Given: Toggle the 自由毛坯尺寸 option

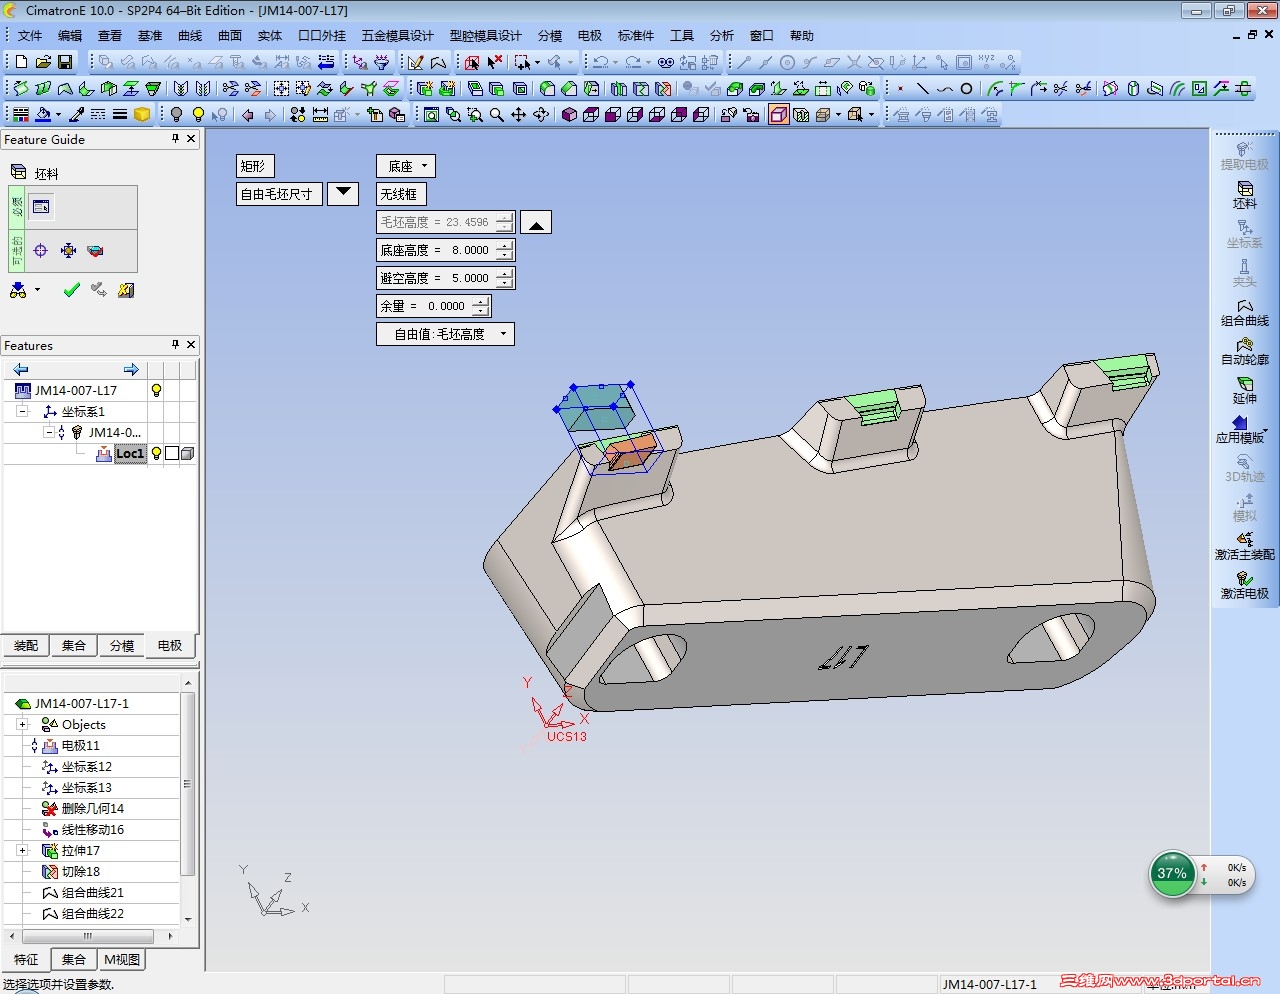Looking at the screenshot, I should point(278,194).
